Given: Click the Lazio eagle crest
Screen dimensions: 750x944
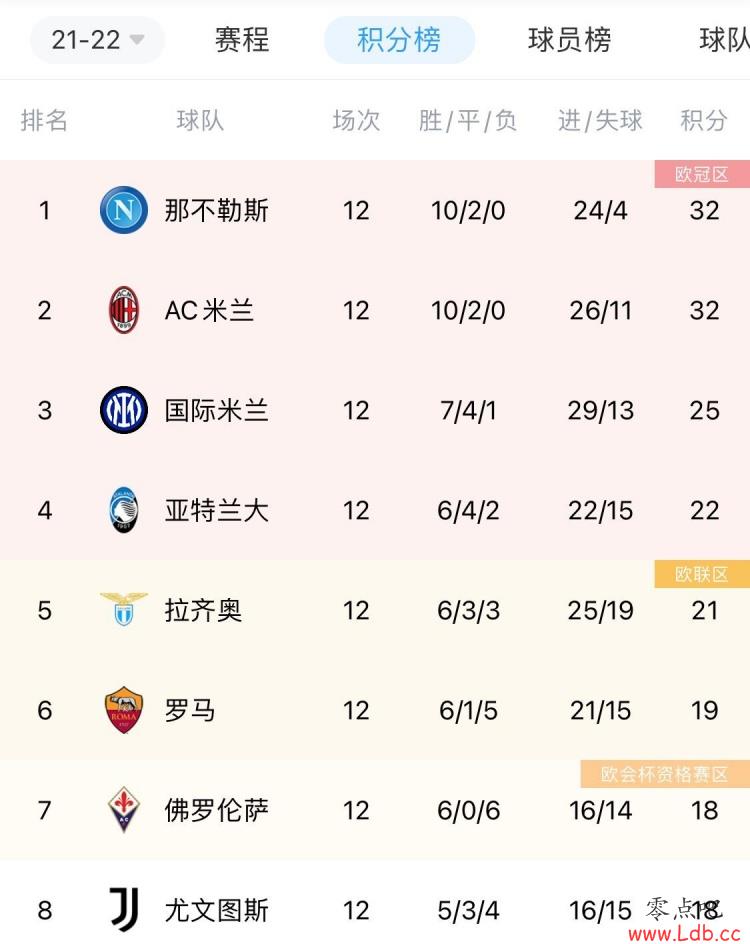Looking at the screenshot, I should [x=123, y=609].
